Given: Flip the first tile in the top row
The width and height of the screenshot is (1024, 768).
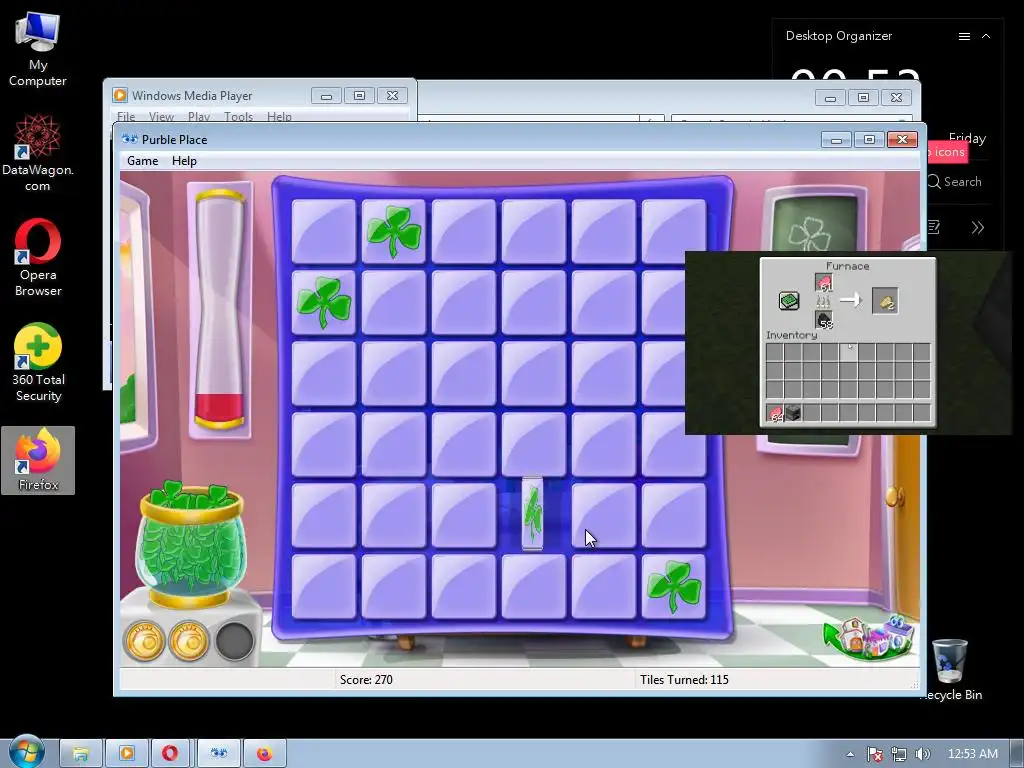Looking at the screenshot, I should click(x=324, y=231).
